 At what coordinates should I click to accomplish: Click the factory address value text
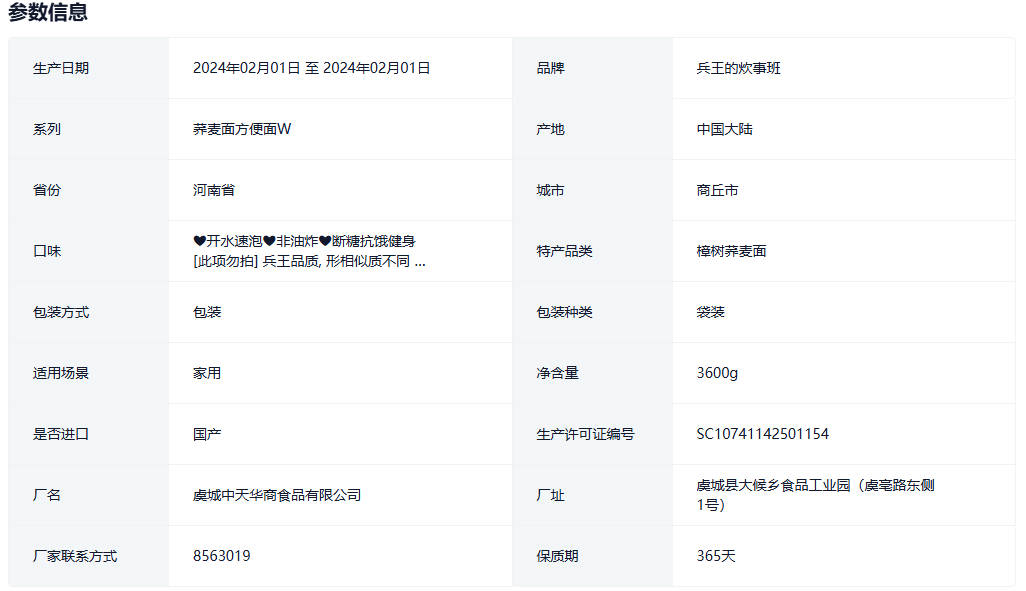[815, 495]
